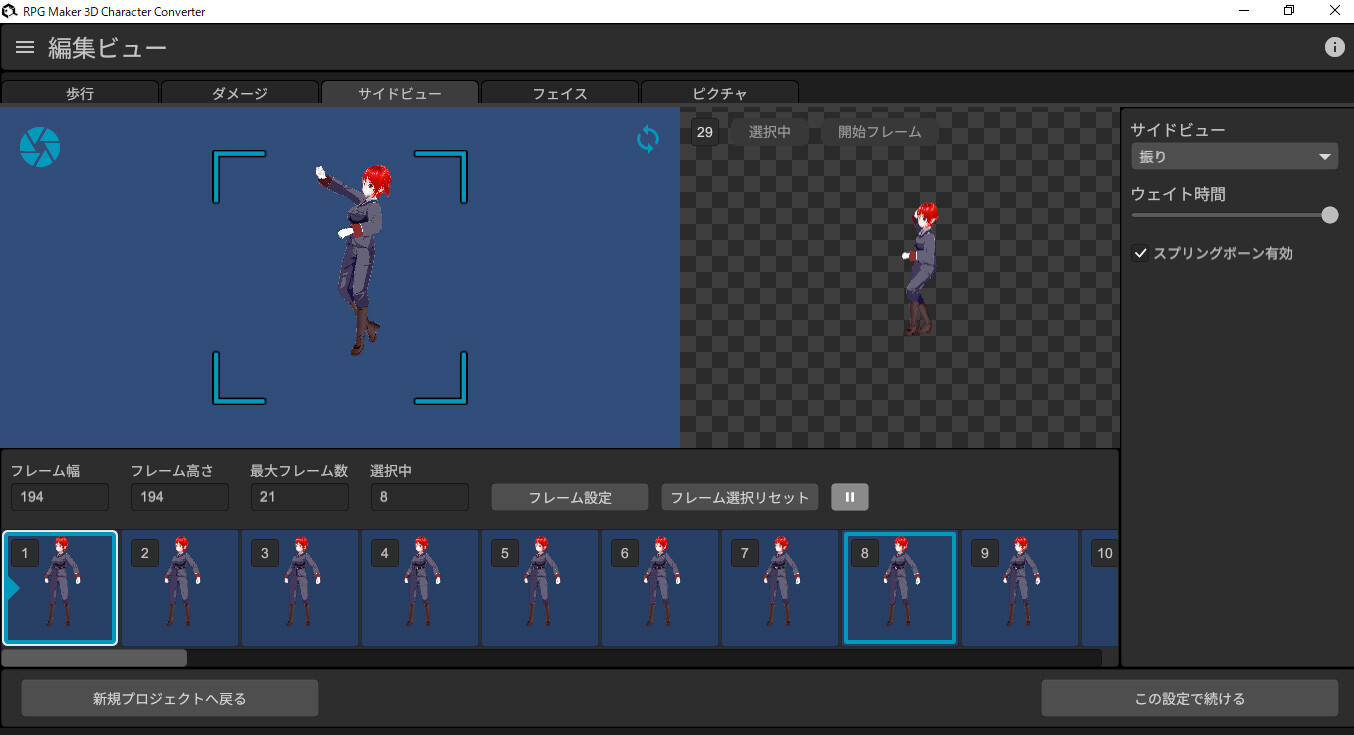
Task: Switch to the 歩行 tab
Action: click(x=80, y=93)
